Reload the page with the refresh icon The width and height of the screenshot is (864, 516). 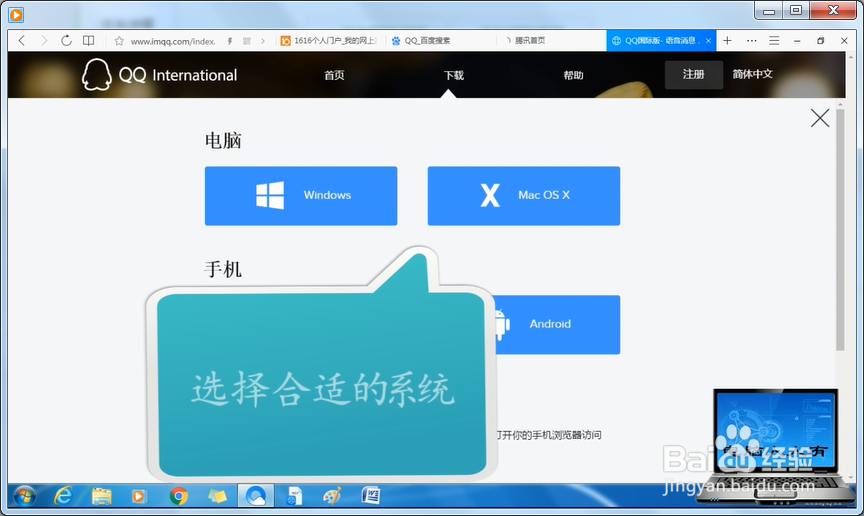tap(66, 41)
